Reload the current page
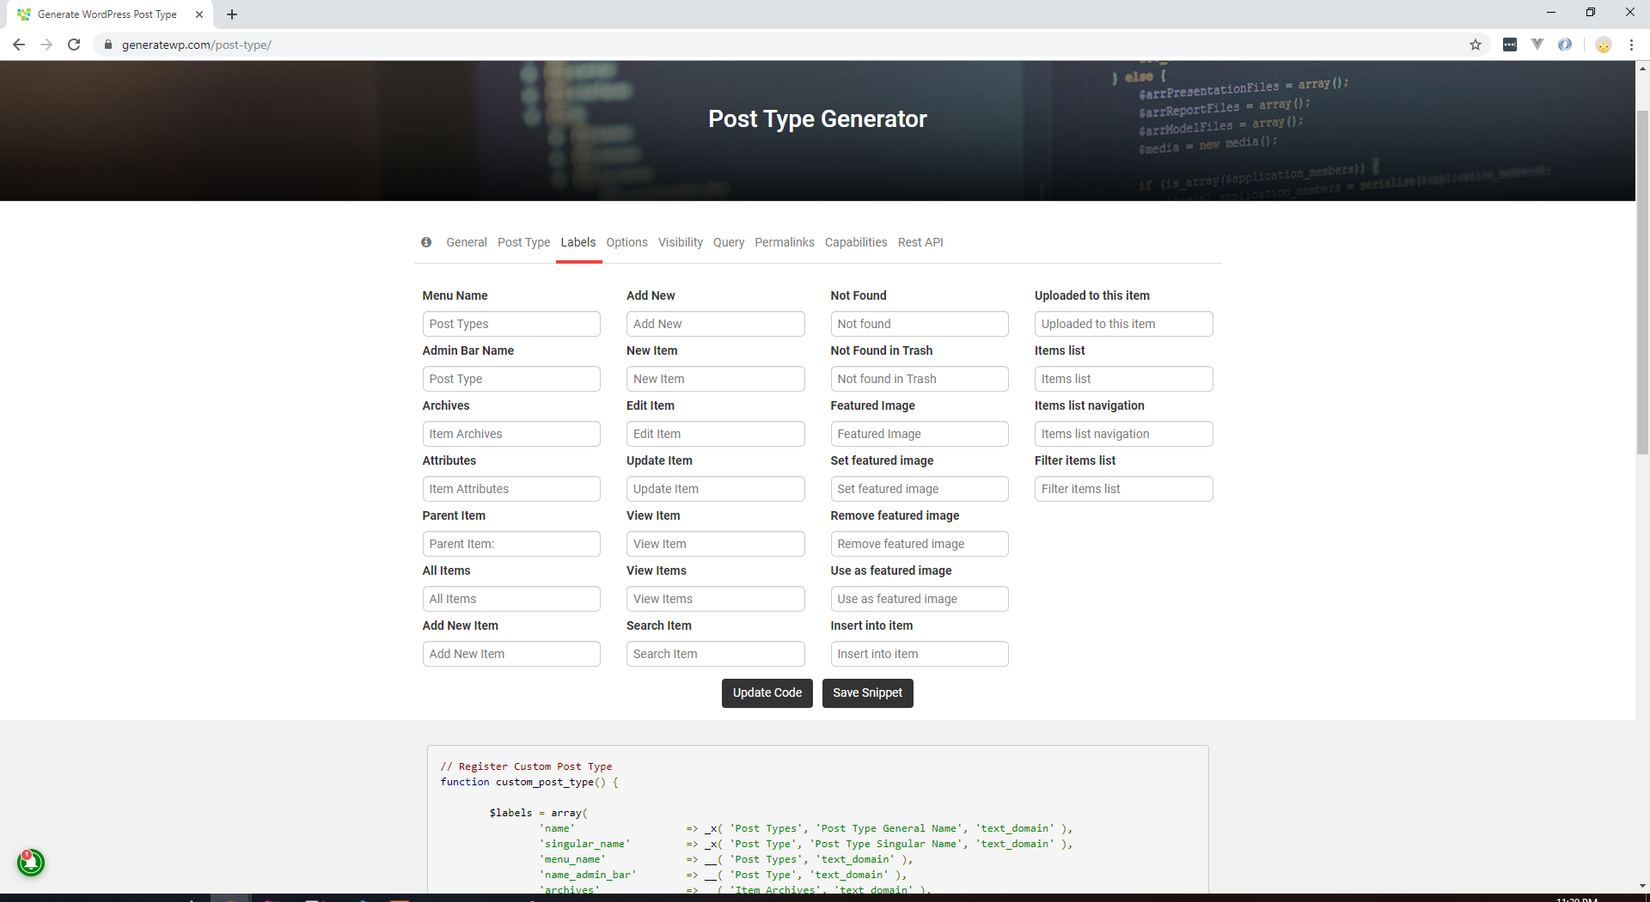The width and height of the screenshot is (1650, 902). point(74,44)
